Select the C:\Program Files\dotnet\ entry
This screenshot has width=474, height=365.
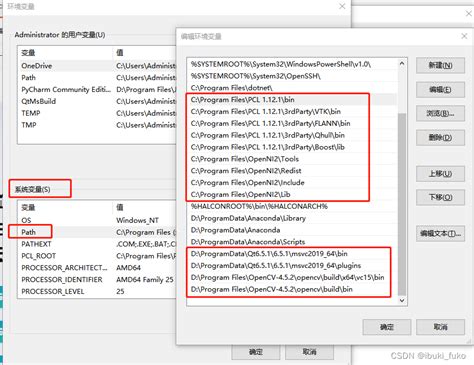pos(292,88)
